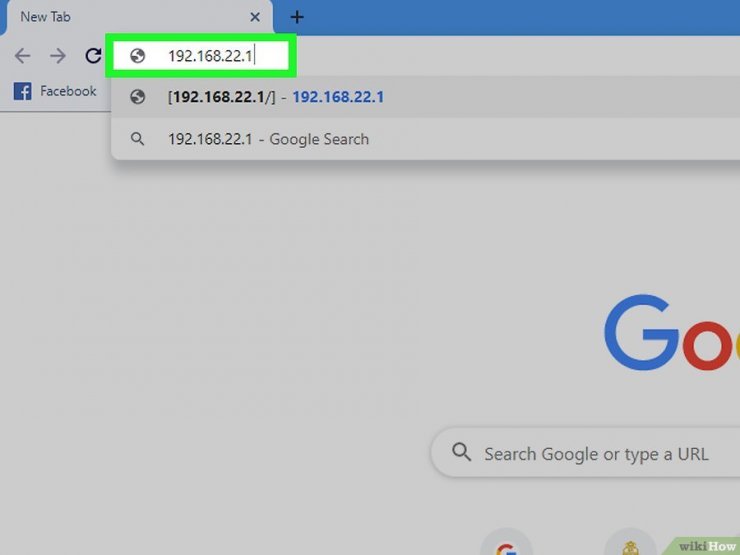Click the blue 192.168.22.1 link text
The height and width of the screenshot is (555, 740).
click(338, 97)
